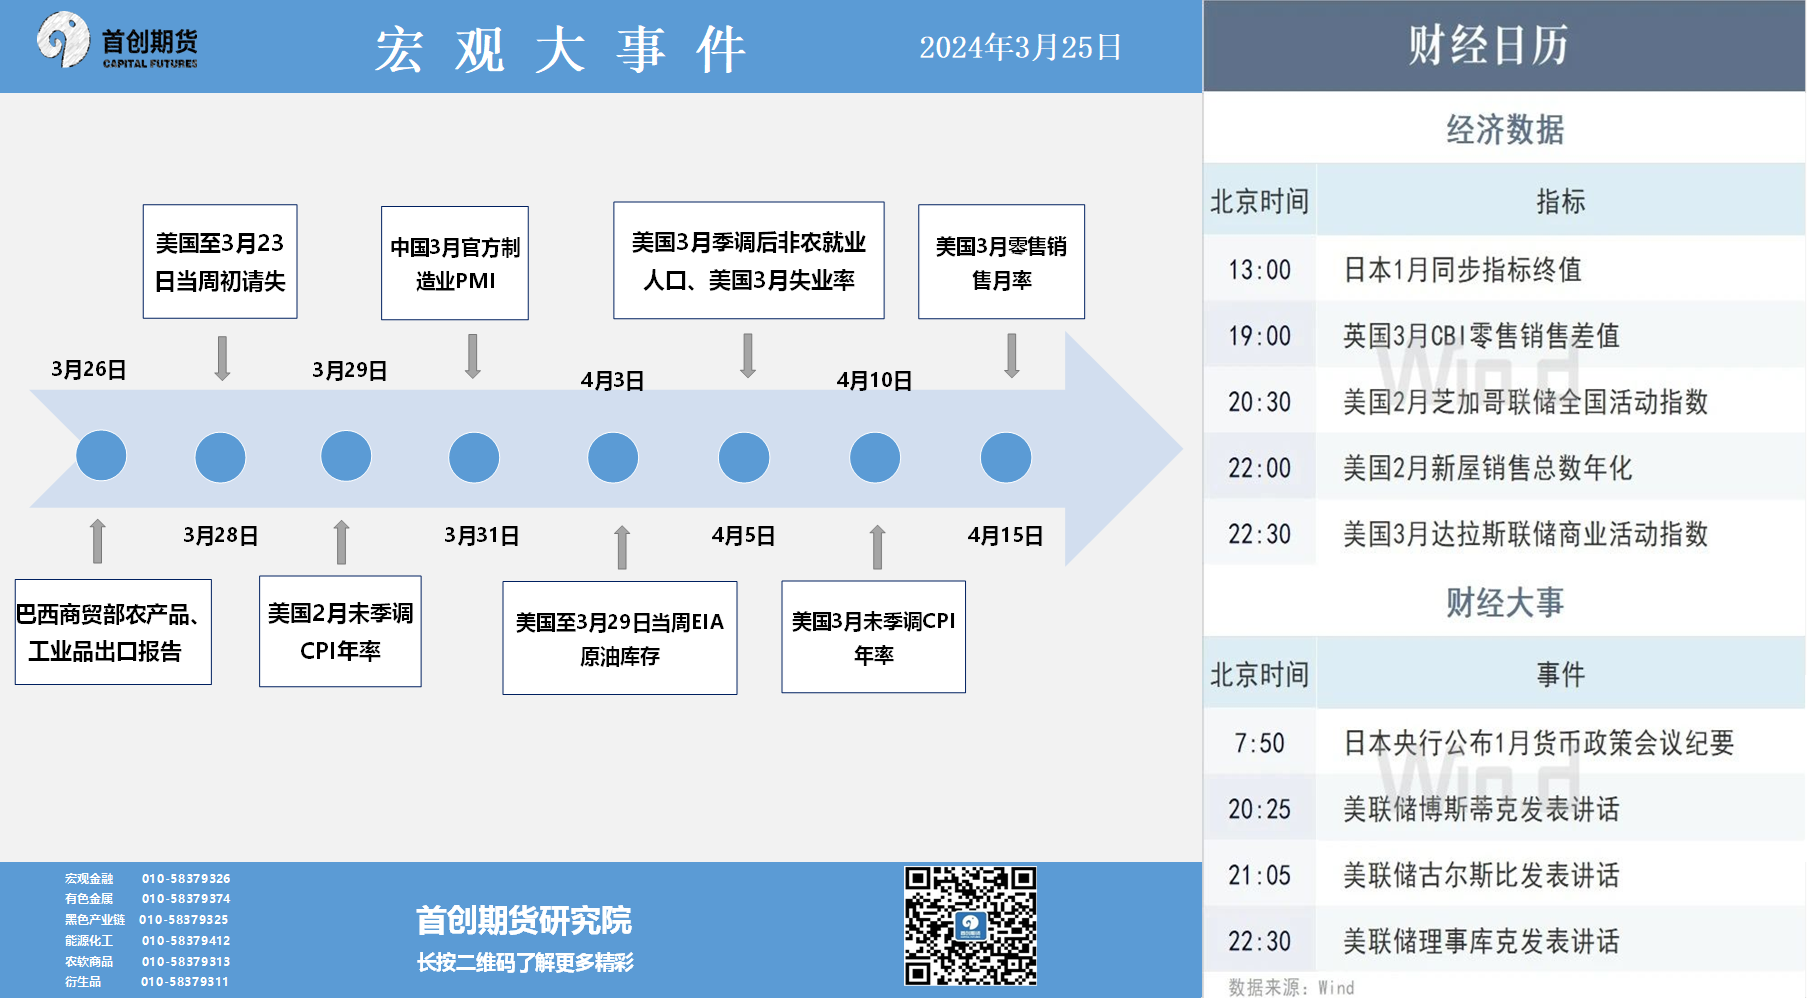
Task: Select the 美联储理事库克发表讲话 row
Action: point(1504,940)
